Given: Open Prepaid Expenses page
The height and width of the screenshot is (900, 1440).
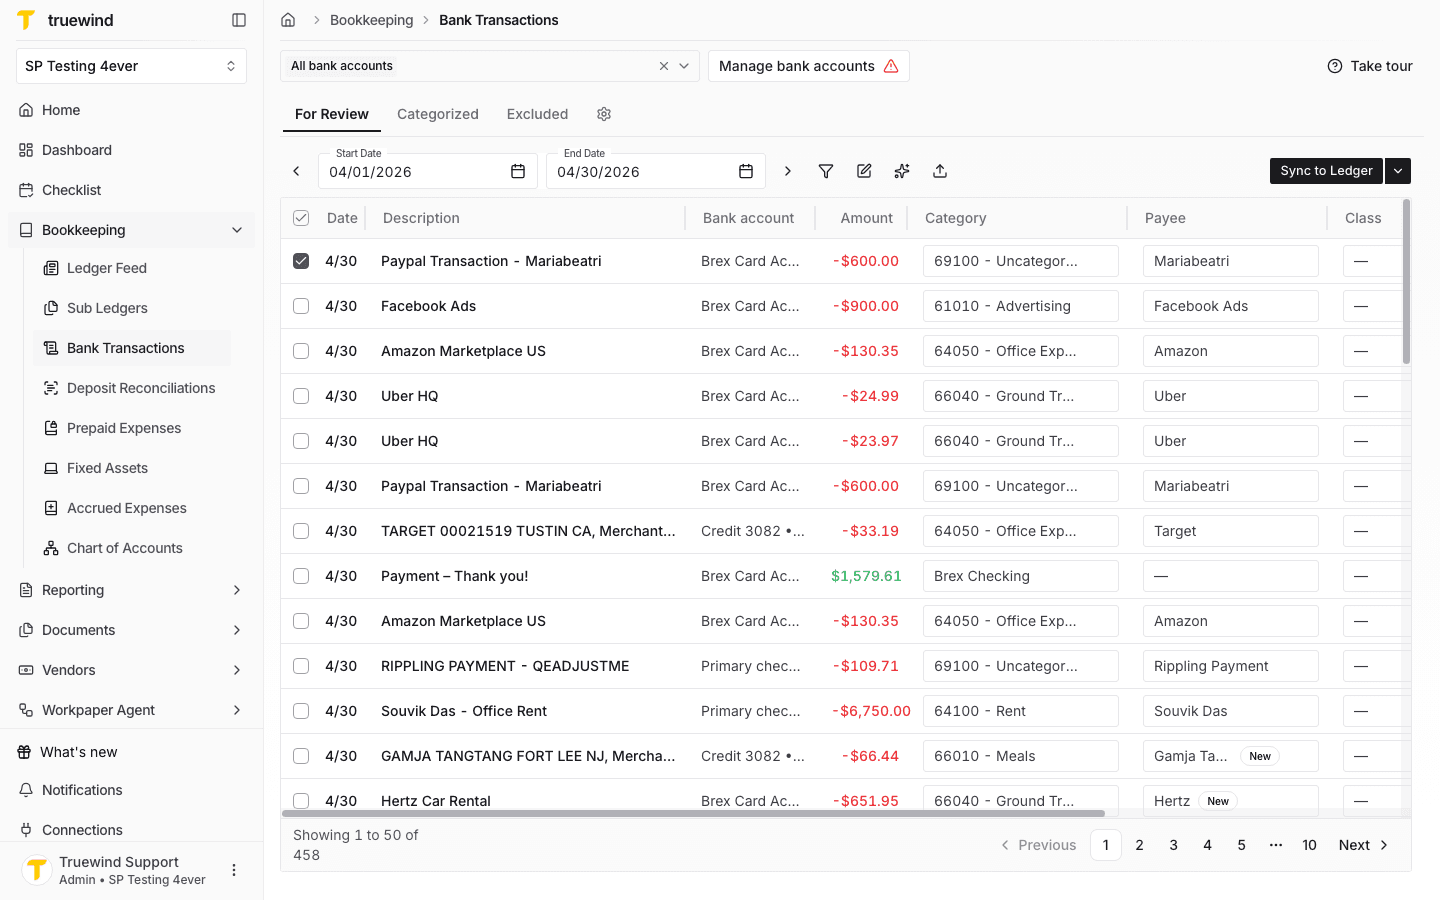Looking at the screenshot, I should [x=132, y=428].
